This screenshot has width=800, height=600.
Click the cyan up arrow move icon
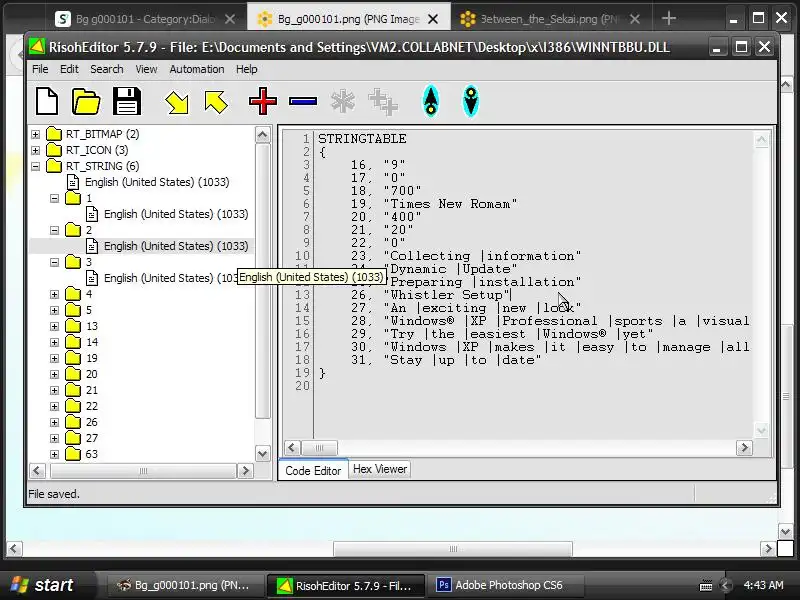tap(431, 101)
